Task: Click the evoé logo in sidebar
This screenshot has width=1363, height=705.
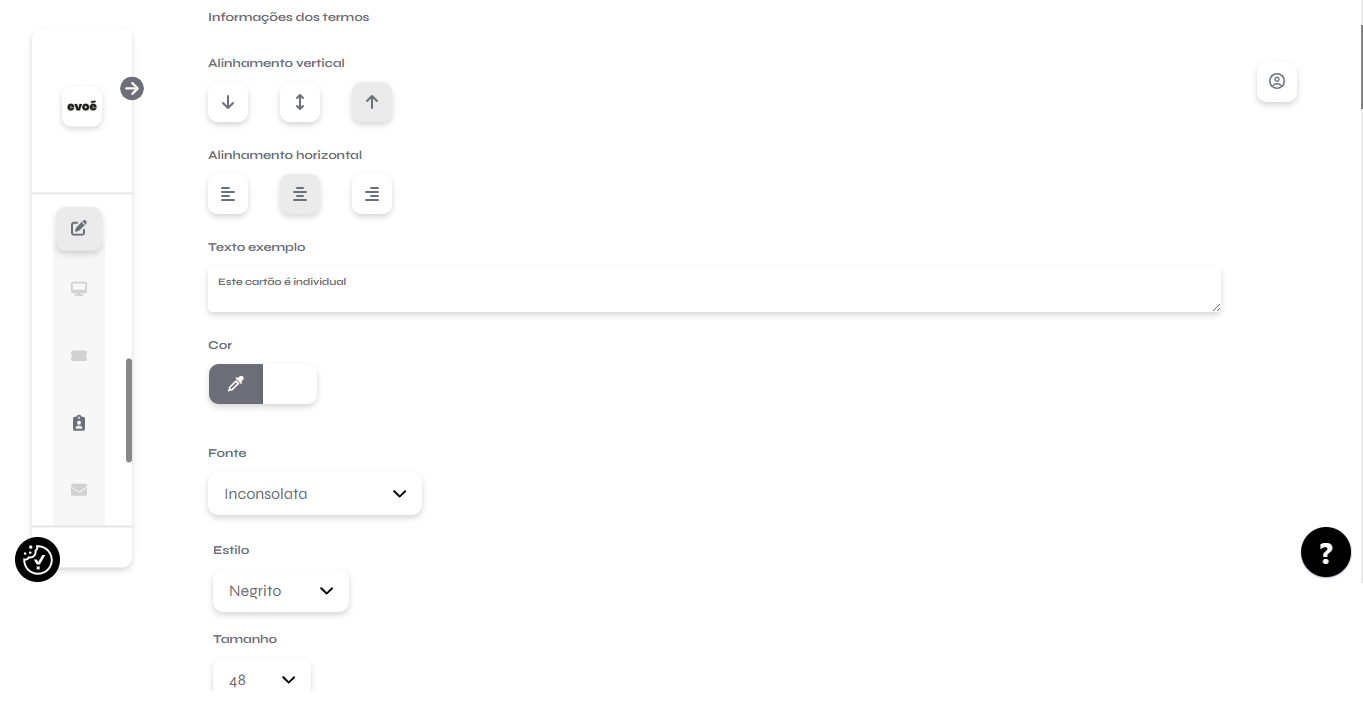Action: pos(82,107)
